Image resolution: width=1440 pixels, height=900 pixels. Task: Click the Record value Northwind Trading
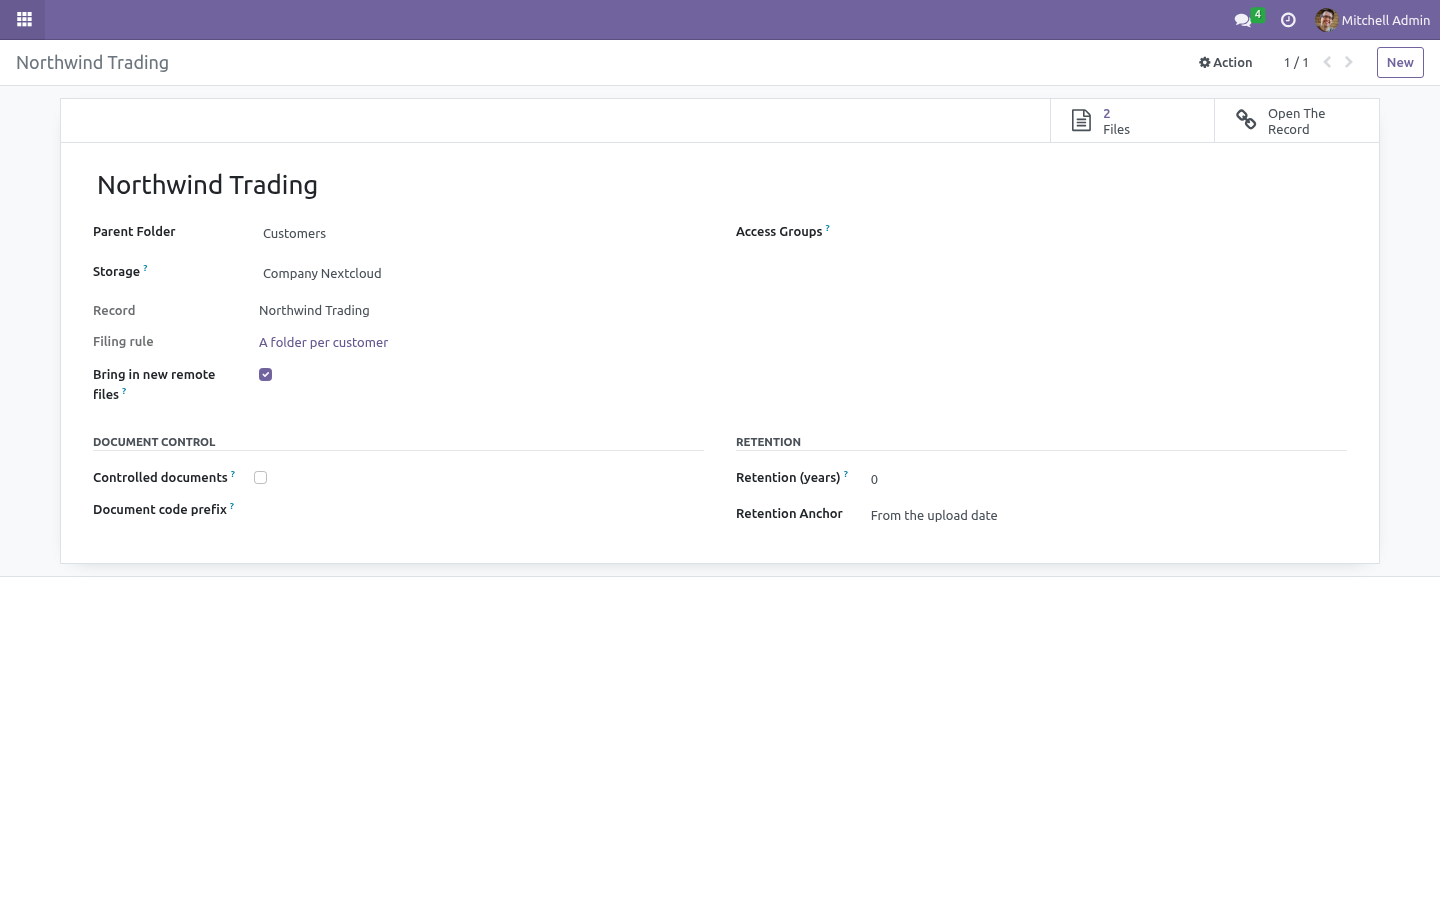[314, 310]
